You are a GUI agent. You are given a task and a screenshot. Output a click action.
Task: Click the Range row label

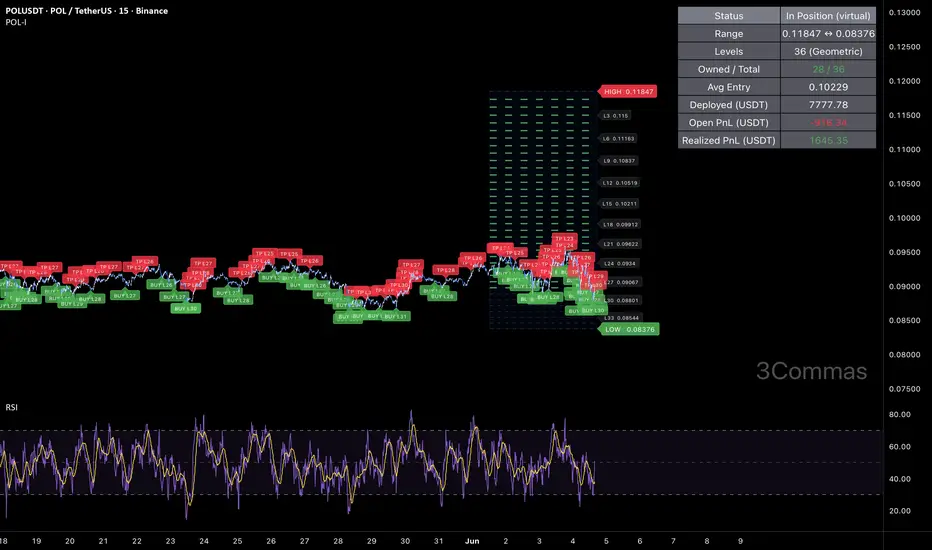click(729, 34)
